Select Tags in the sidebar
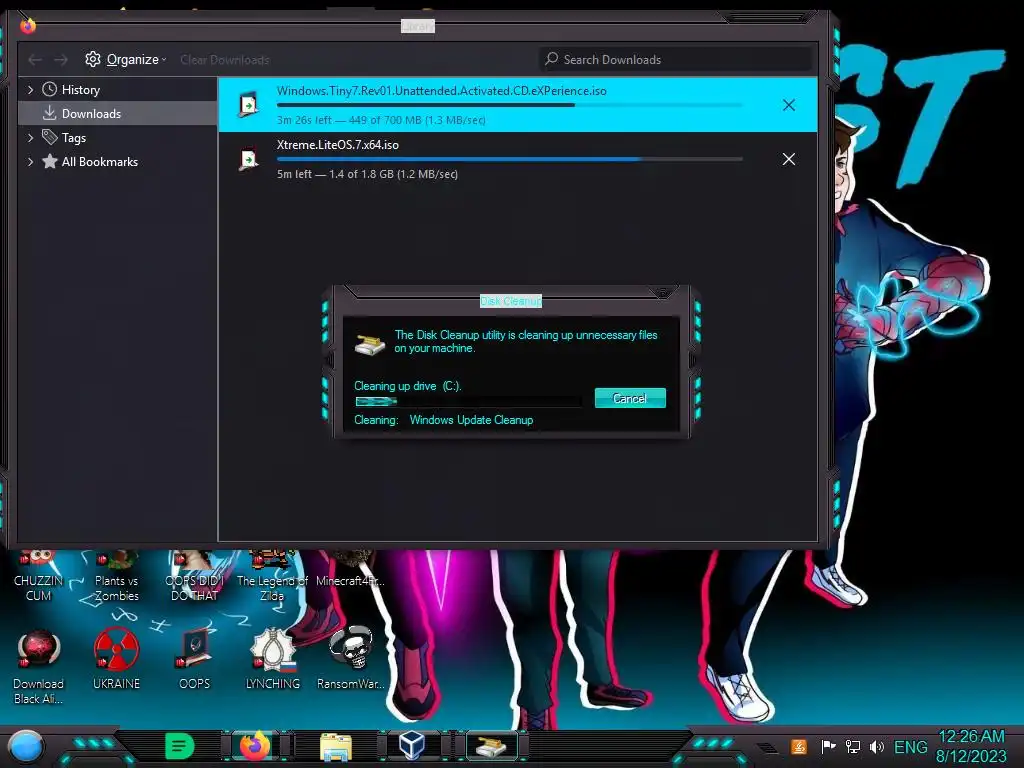Screen dimensions: 1024x768 point(74,138)
